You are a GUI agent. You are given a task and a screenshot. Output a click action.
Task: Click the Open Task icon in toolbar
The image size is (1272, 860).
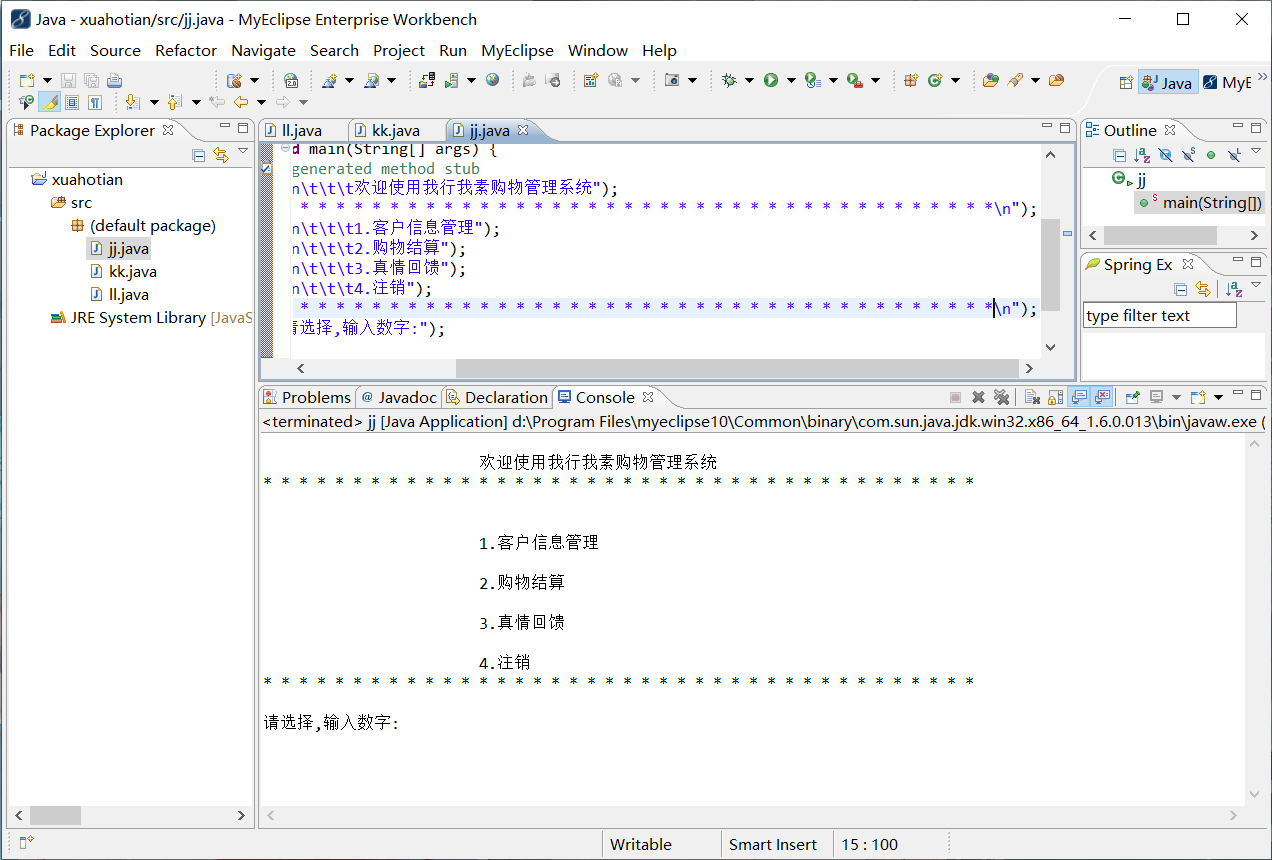[x=1056, y=80]
